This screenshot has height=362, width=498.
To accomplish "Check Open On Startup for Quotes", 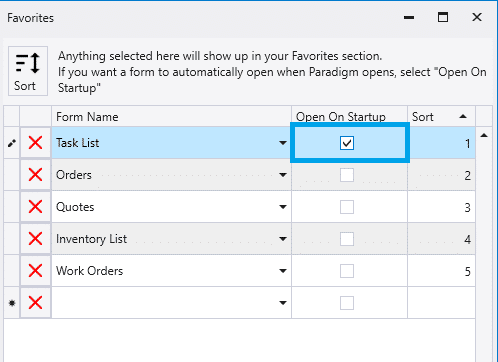I will point(347,207).
